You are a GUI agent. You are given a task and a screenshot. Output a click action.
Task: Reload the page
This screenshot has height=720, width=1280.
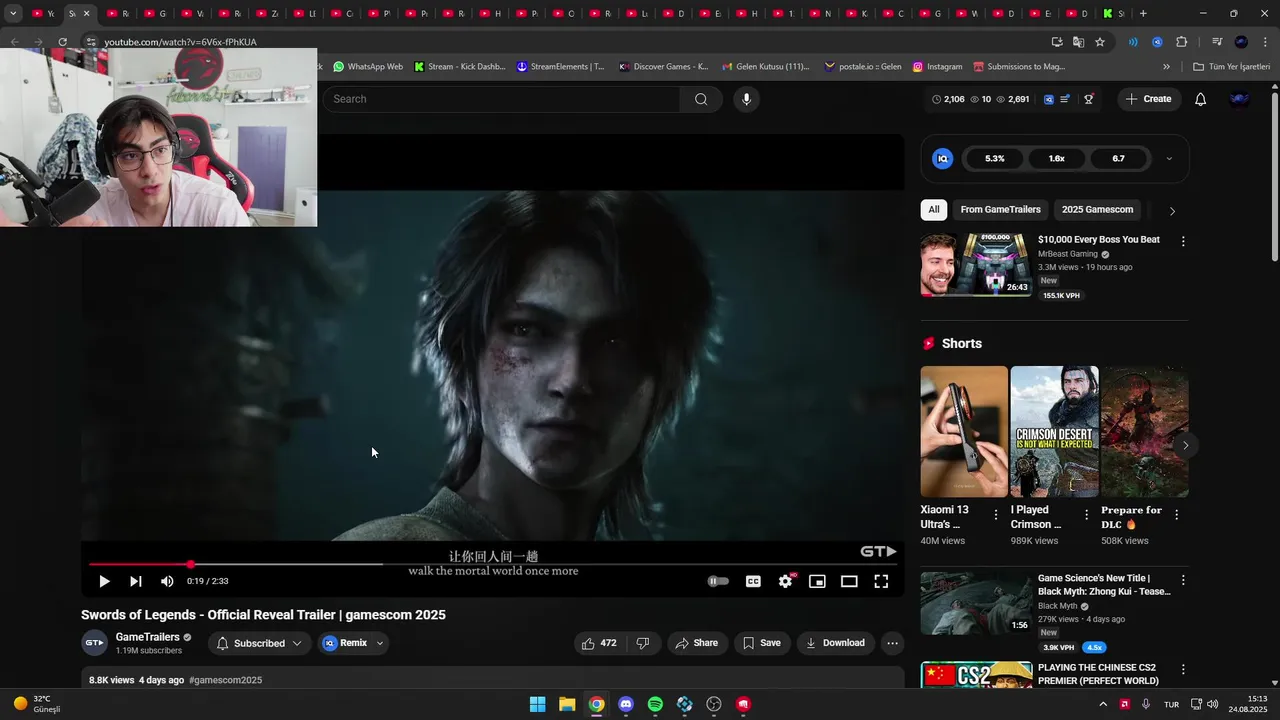tap(62, 42)
